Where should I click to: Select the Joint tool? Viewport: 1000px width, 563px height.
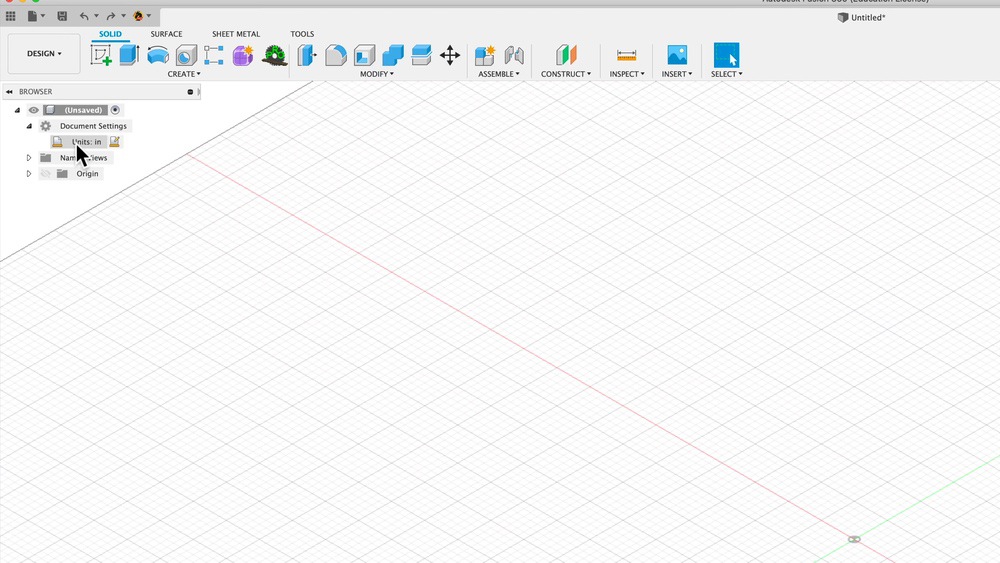click(514, 55)
